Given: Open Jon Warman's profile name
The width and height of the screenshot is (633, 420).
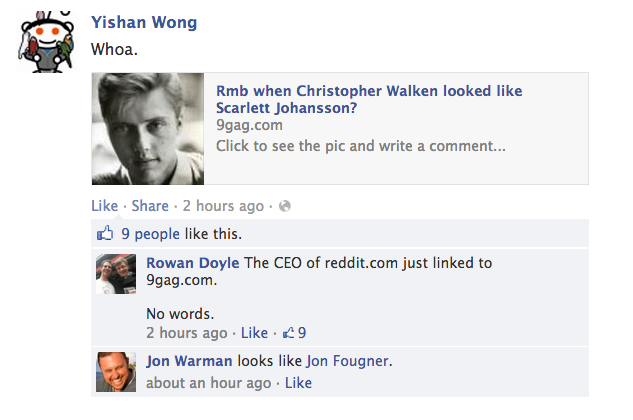Looking at the screenshot, I should click(189, 361).
